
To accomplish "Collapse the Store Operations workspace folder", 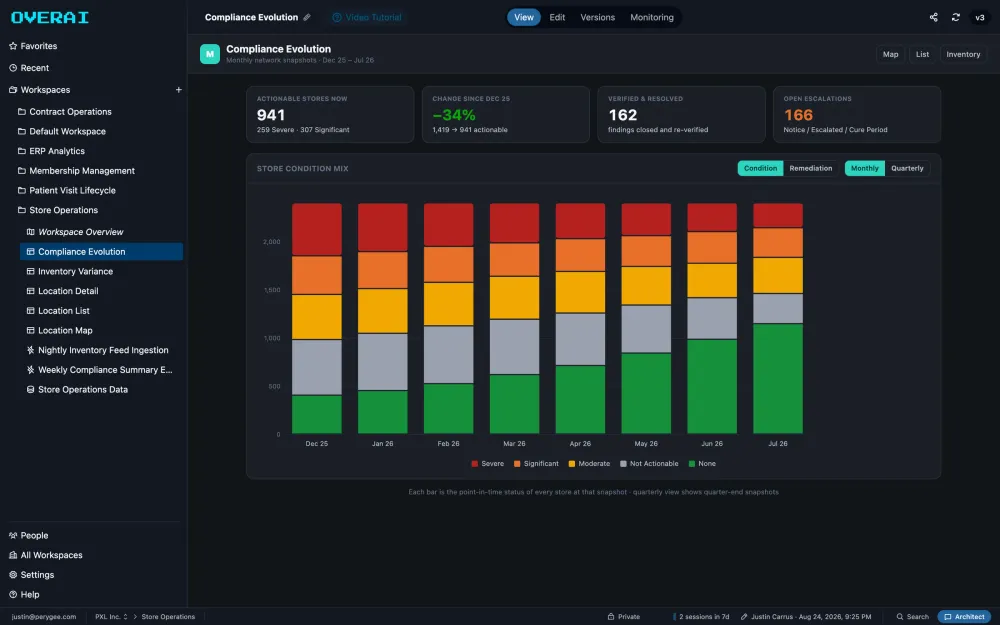I will point(58,210).
